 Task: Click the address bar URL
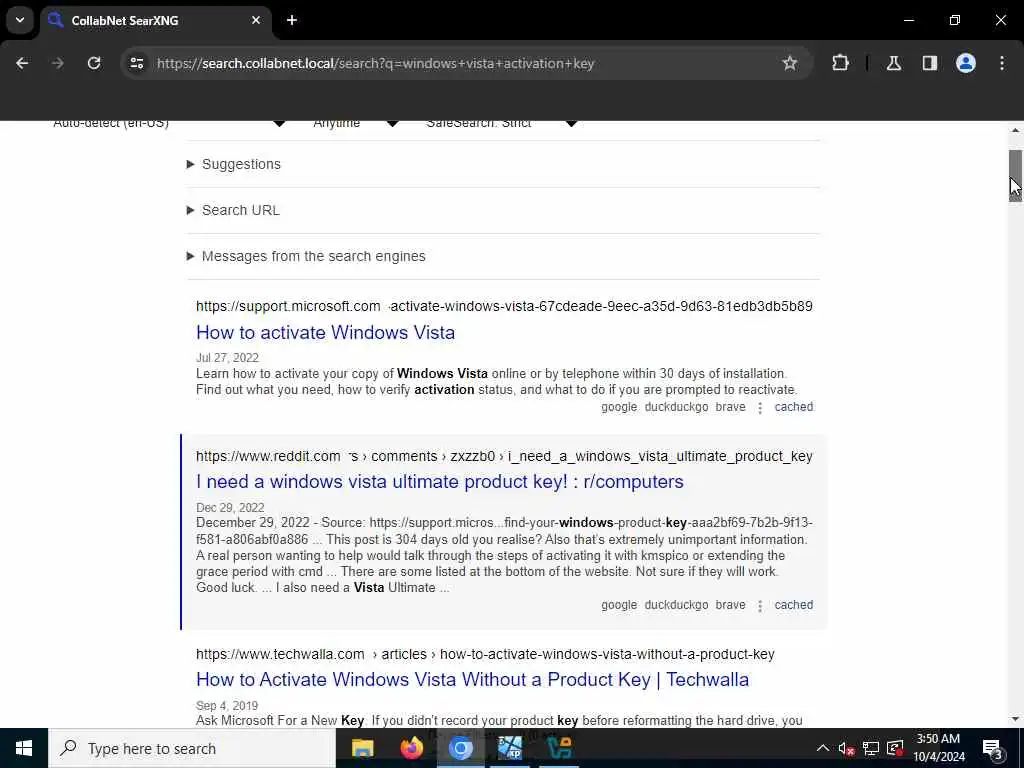(x=376, y=63)
